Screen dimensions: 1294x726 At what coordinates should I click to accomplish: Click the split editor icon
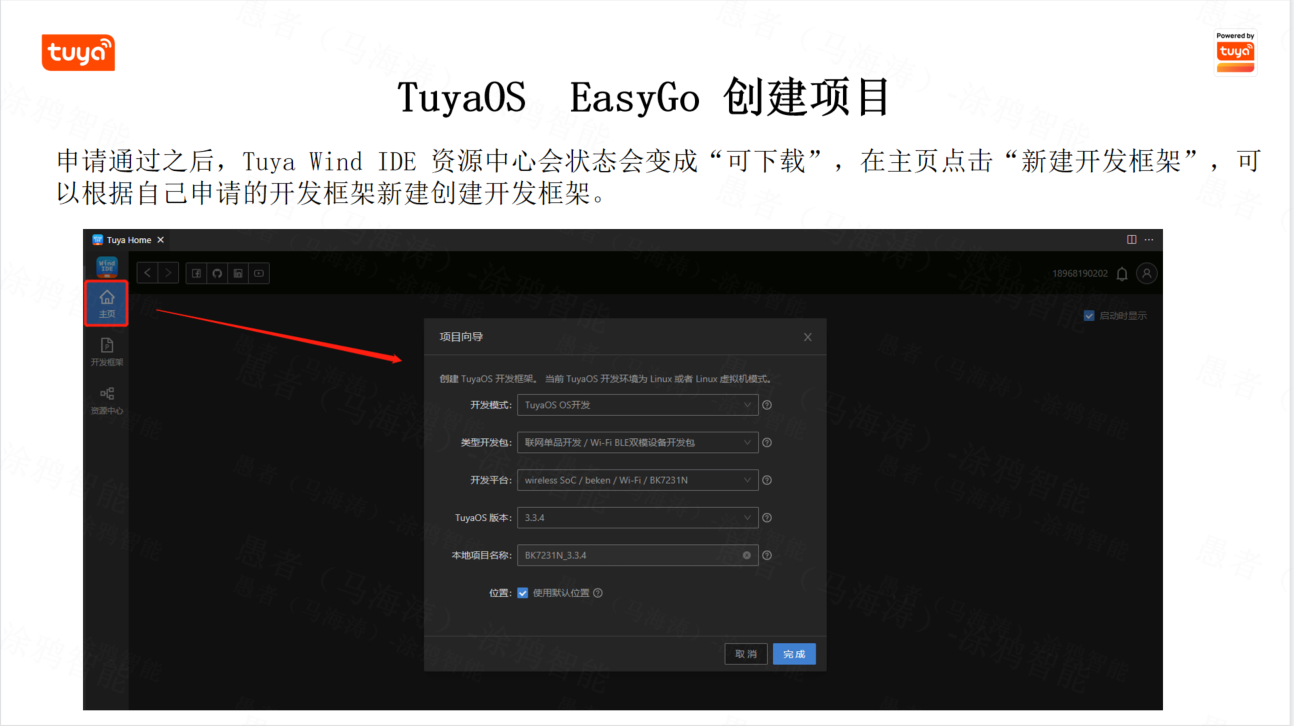pyautogui.click(x=1132, y=240)
